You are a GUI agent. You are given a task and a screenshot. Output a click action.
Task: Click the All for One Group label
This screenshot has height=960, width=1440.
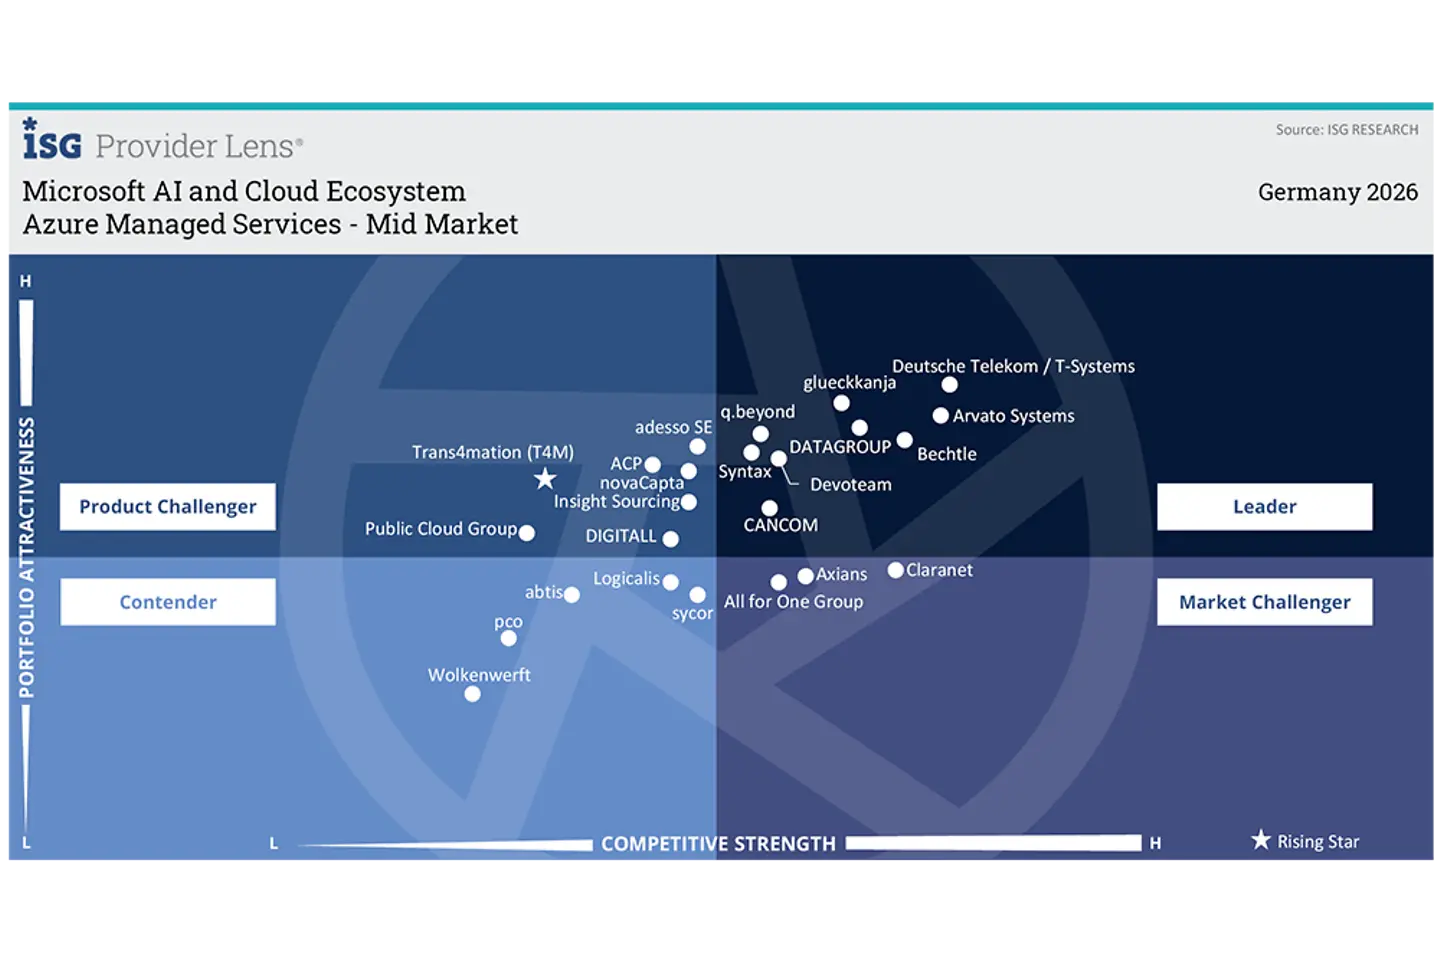point(794,602)
